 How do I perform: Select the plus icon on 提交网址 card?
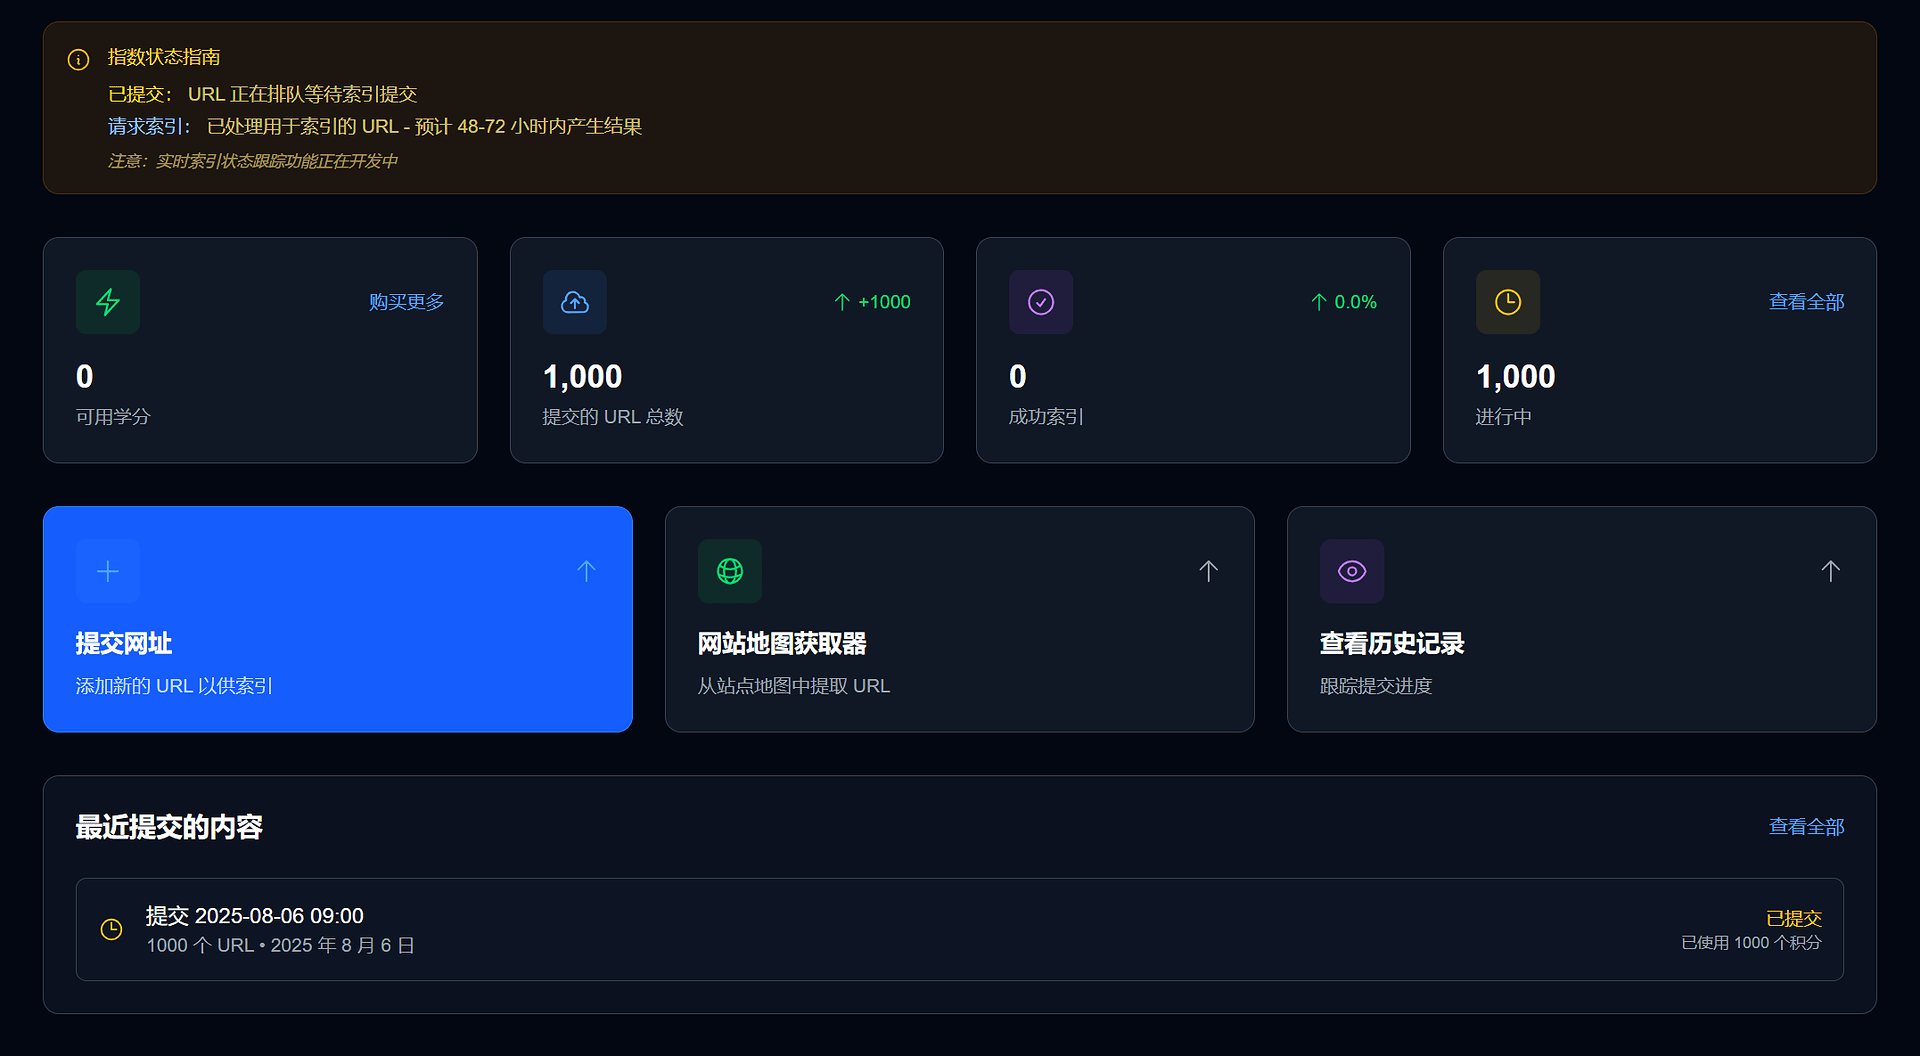107,570
